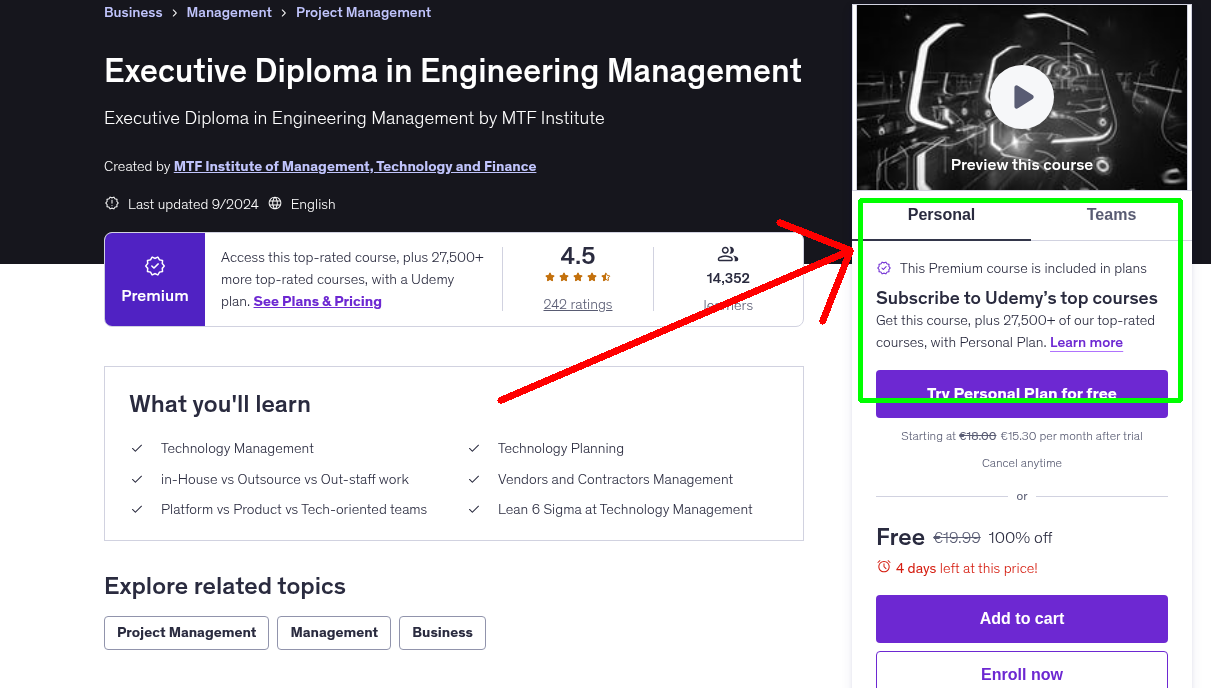The height and width of the screenshot is (688, 1211).
Task: Click the last updated alert icon
Action: (x=112, y=203)
